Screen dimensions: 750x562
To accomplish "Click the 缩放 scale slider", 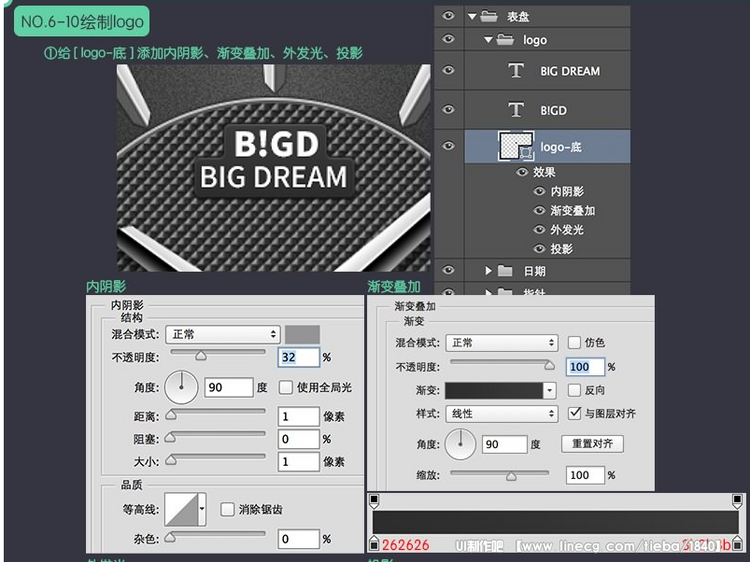I will (499, 474).
